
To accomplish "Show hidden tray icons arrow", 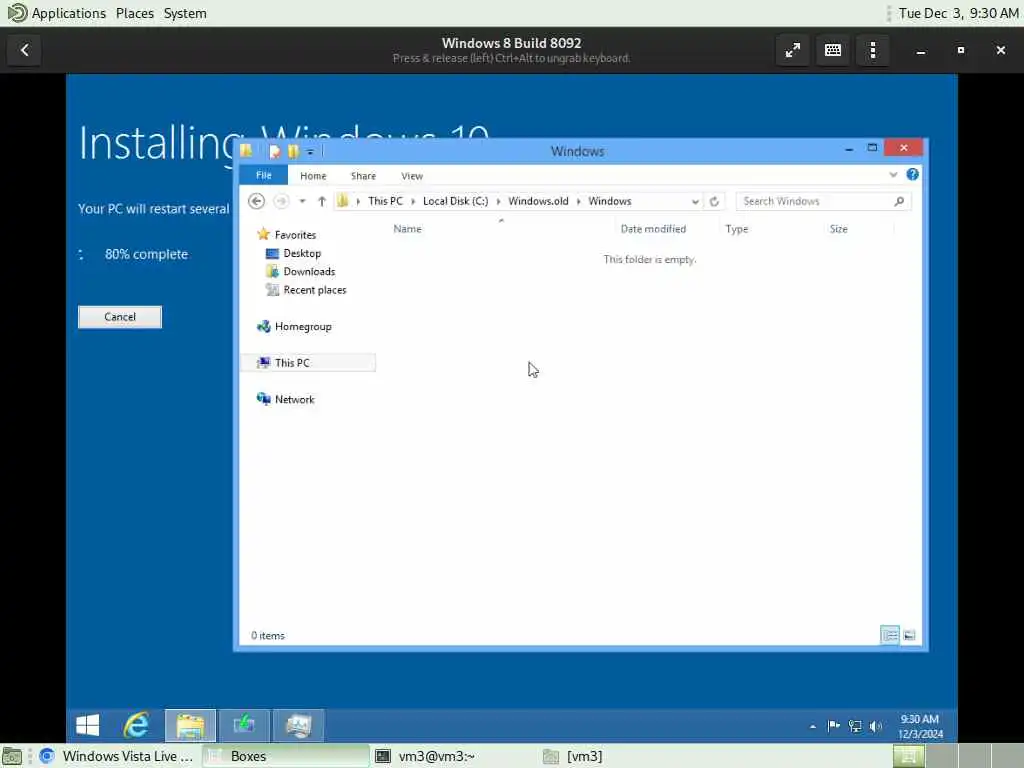I will [812, 726].
